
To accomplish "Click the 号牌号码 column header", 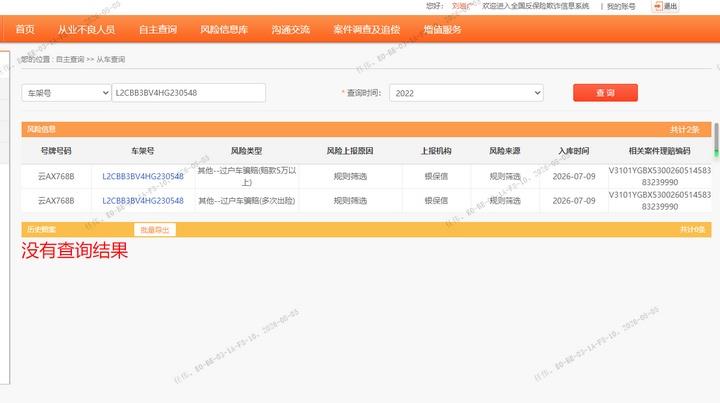I will [x=56, y=151].
